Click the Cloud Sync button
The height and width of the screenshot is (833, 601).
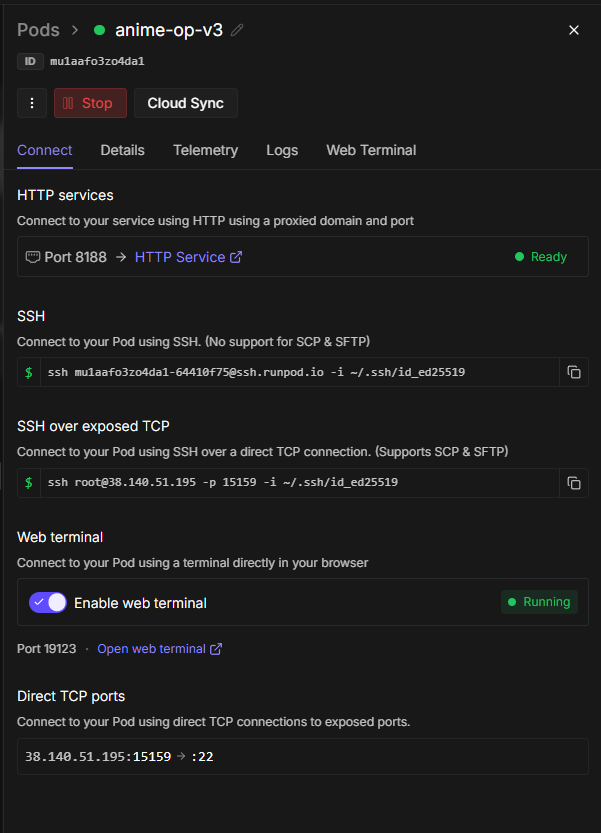(x=185, y=103)
